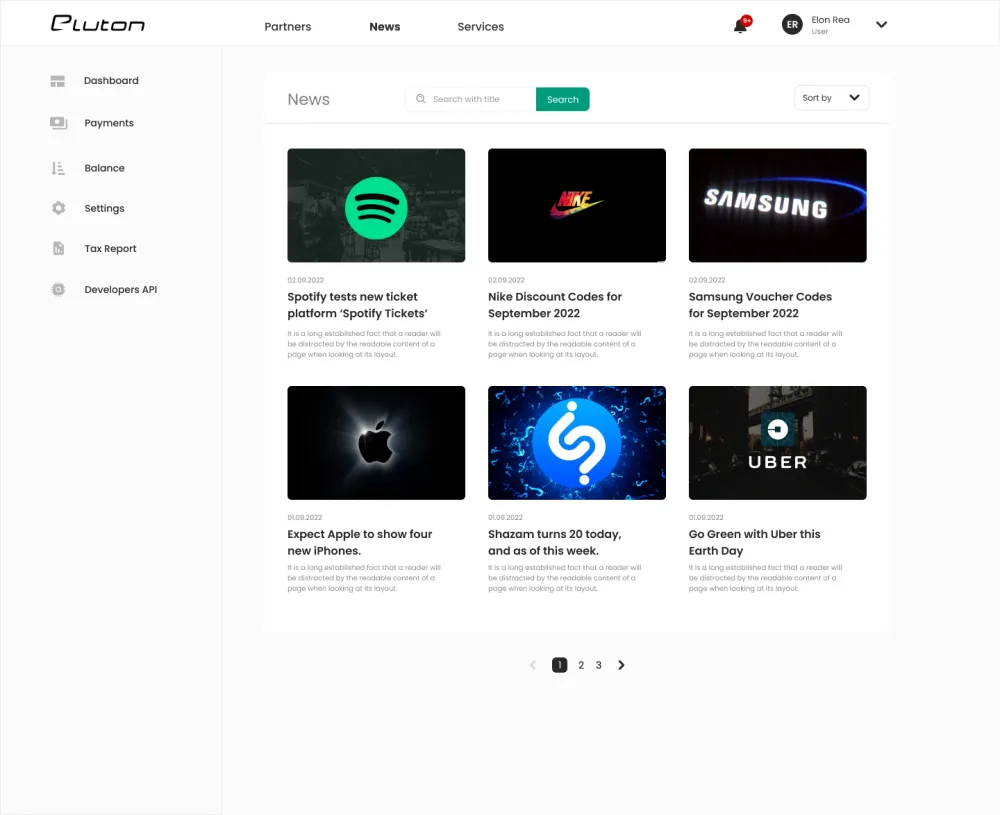Open the Partners top menu
This screenshot has width=1000, height=815.
point(288,27)
